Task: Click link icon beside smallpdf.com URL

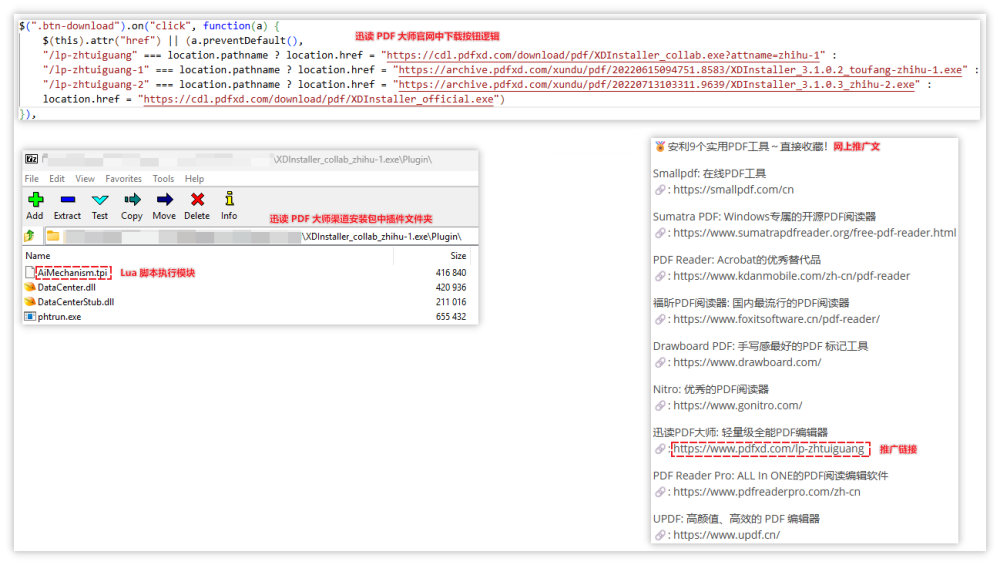Action: point(660,190)
